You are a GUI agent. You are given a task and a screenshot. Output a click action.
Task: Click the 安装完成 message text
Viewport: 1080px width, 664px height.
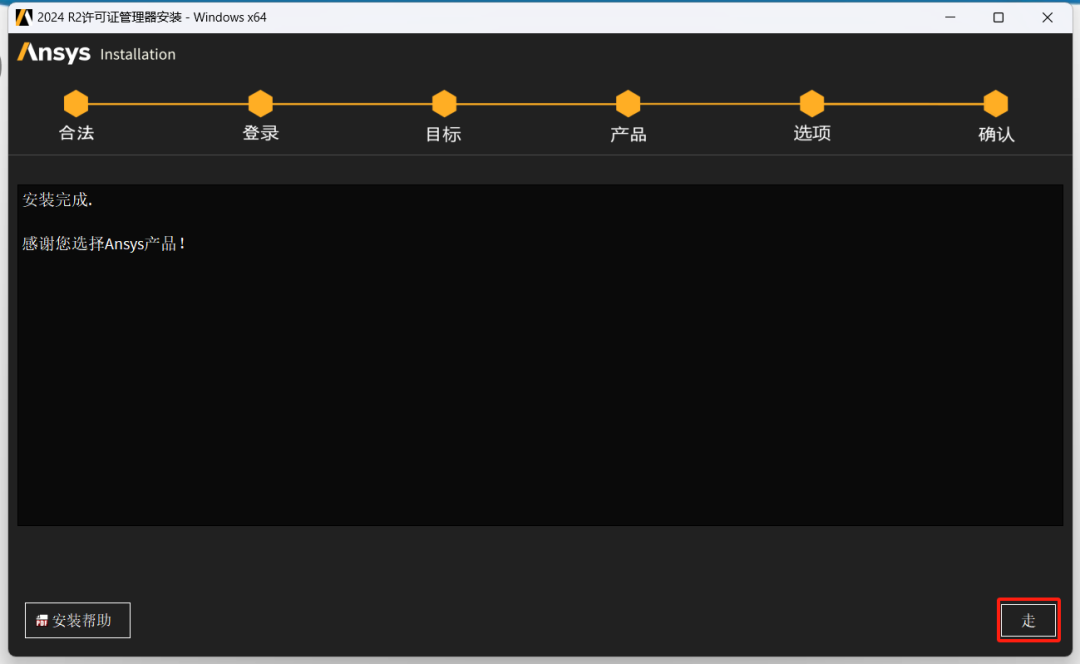(57, 200)
